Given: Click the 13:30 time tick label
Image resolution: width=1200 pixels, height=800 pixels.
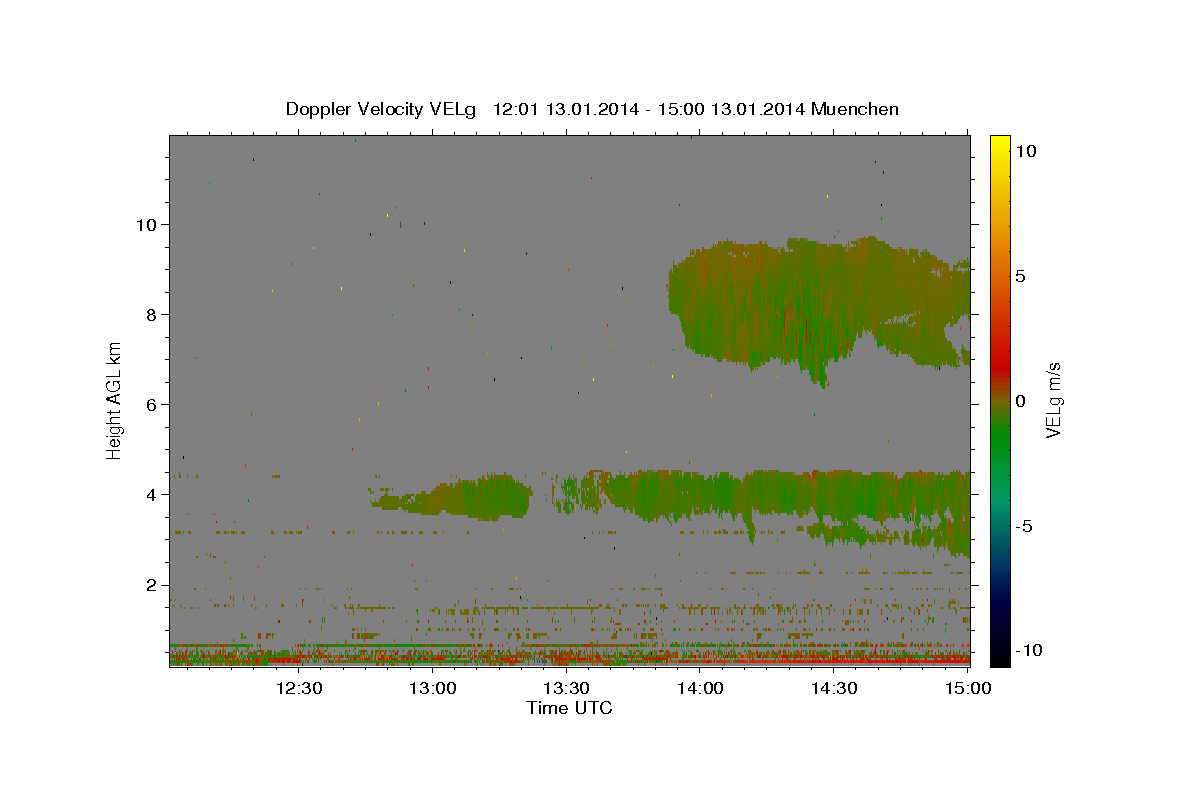Looking at the screenshot, I should click(566, 688).
